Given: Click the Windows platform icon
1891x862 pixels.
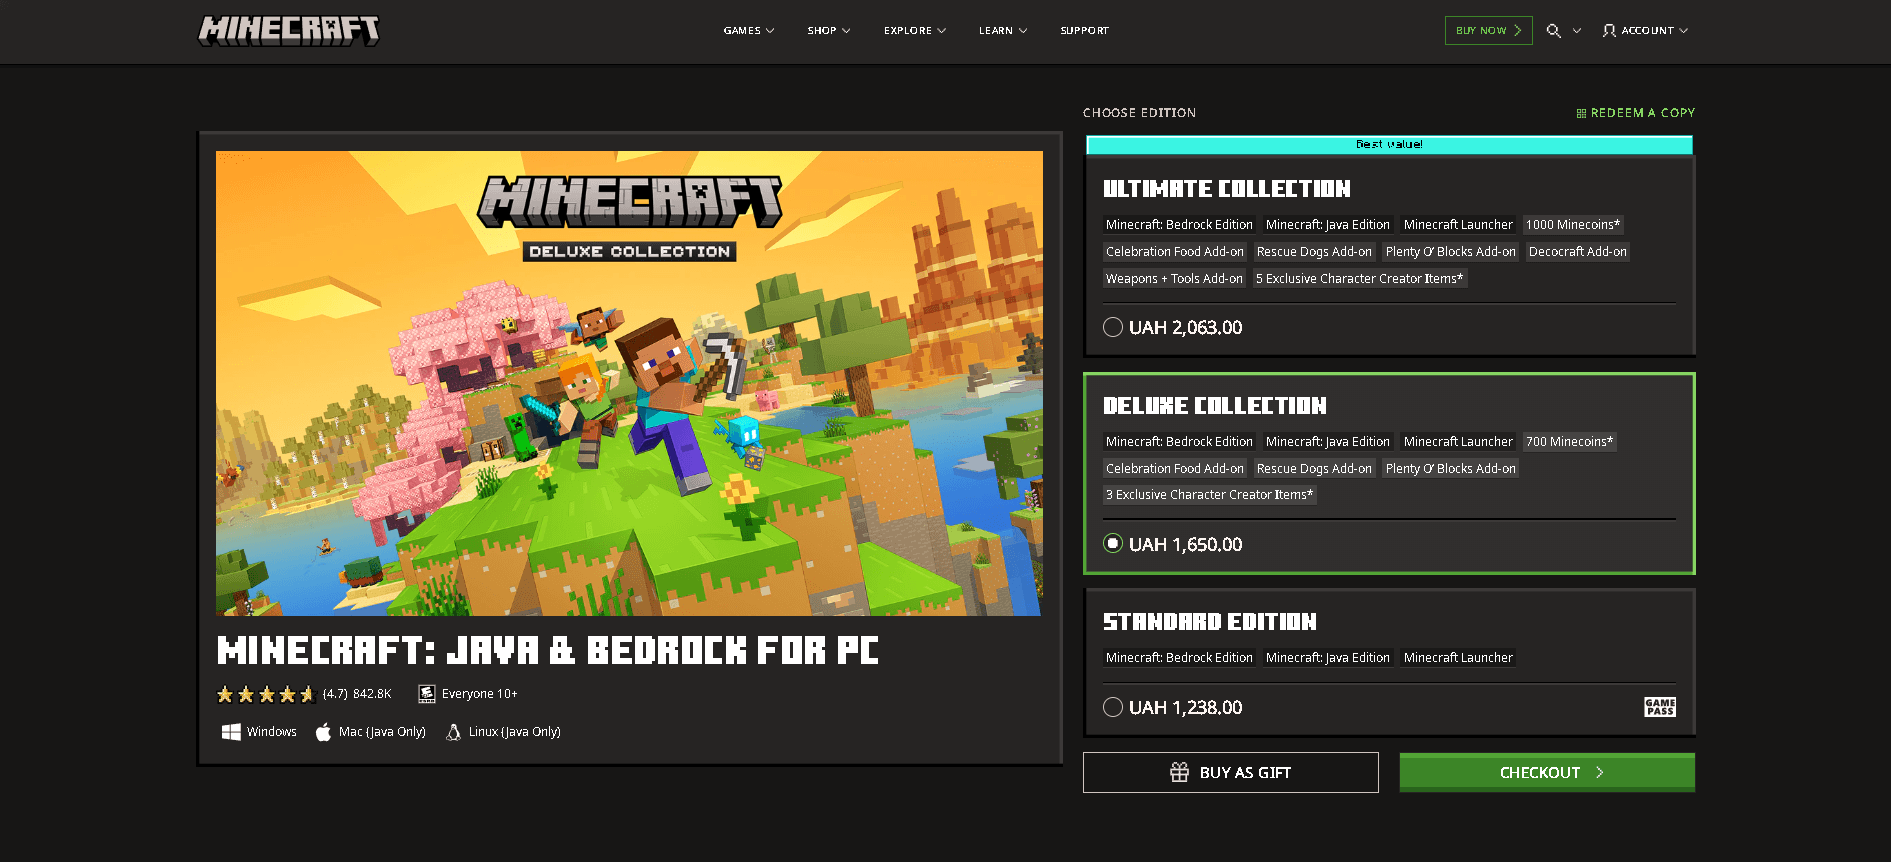Looking at the screenshot, I should [231, 732].
